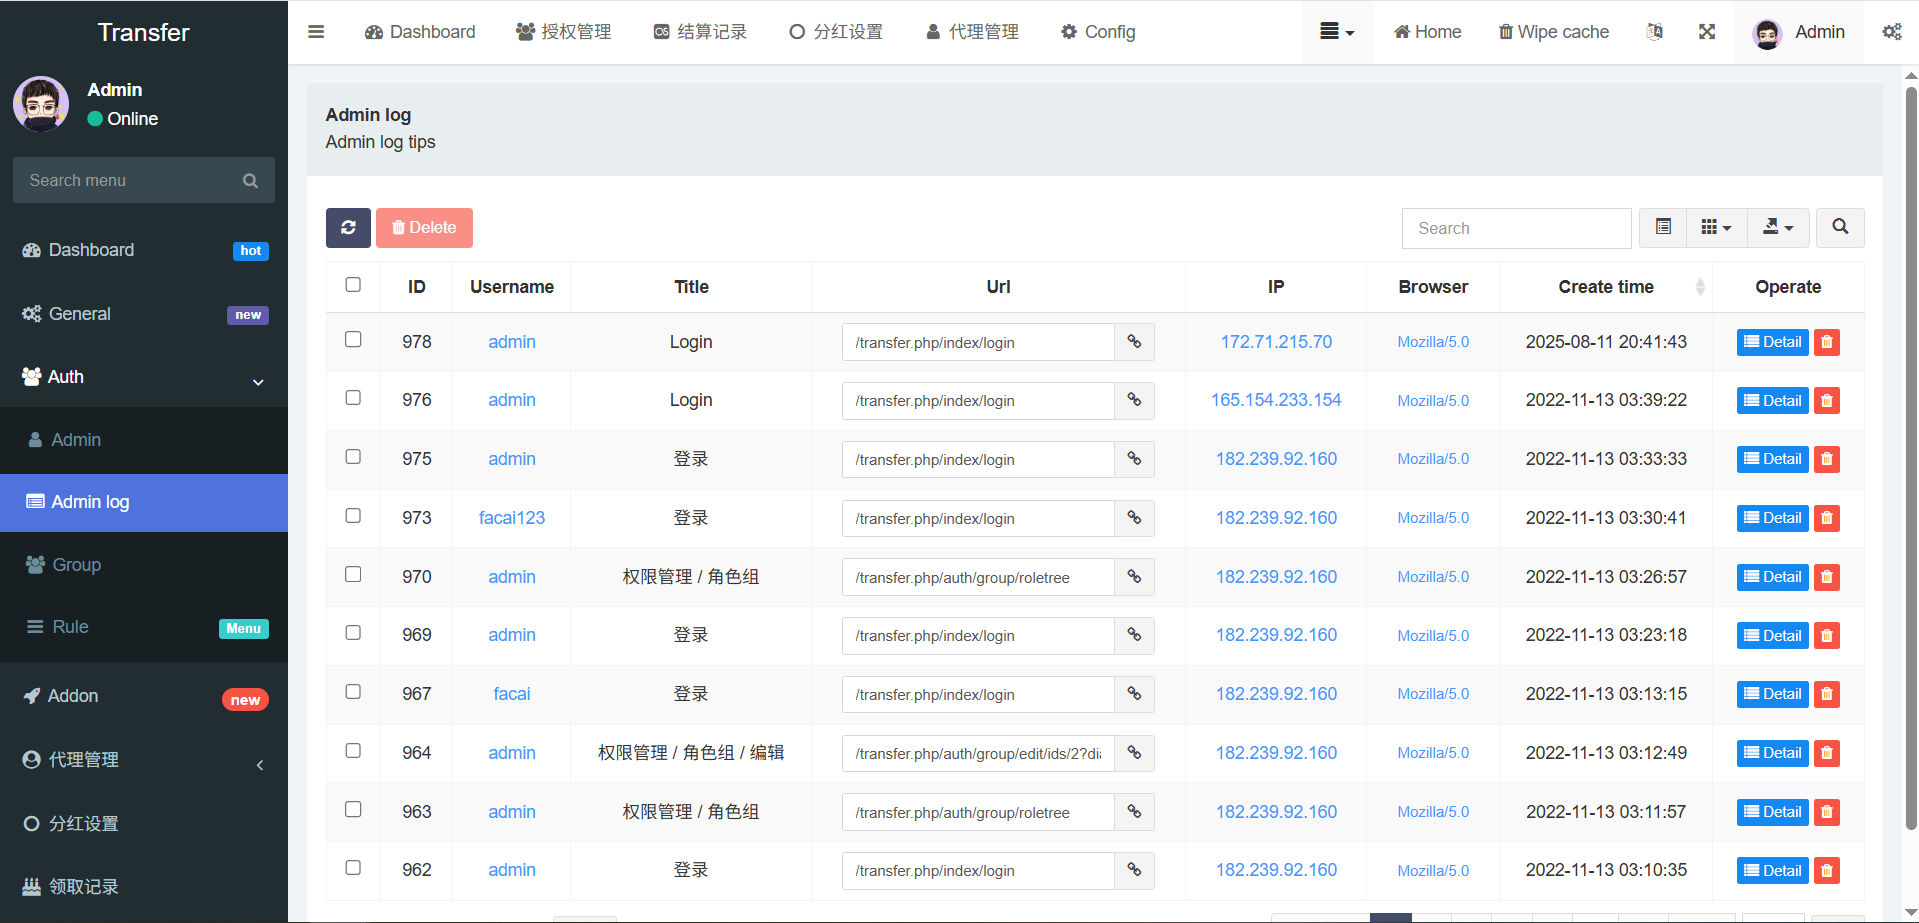The width and height of the screenshot is (1919, 923).
Task: Click the red Delete button
Action: [424, 228]
